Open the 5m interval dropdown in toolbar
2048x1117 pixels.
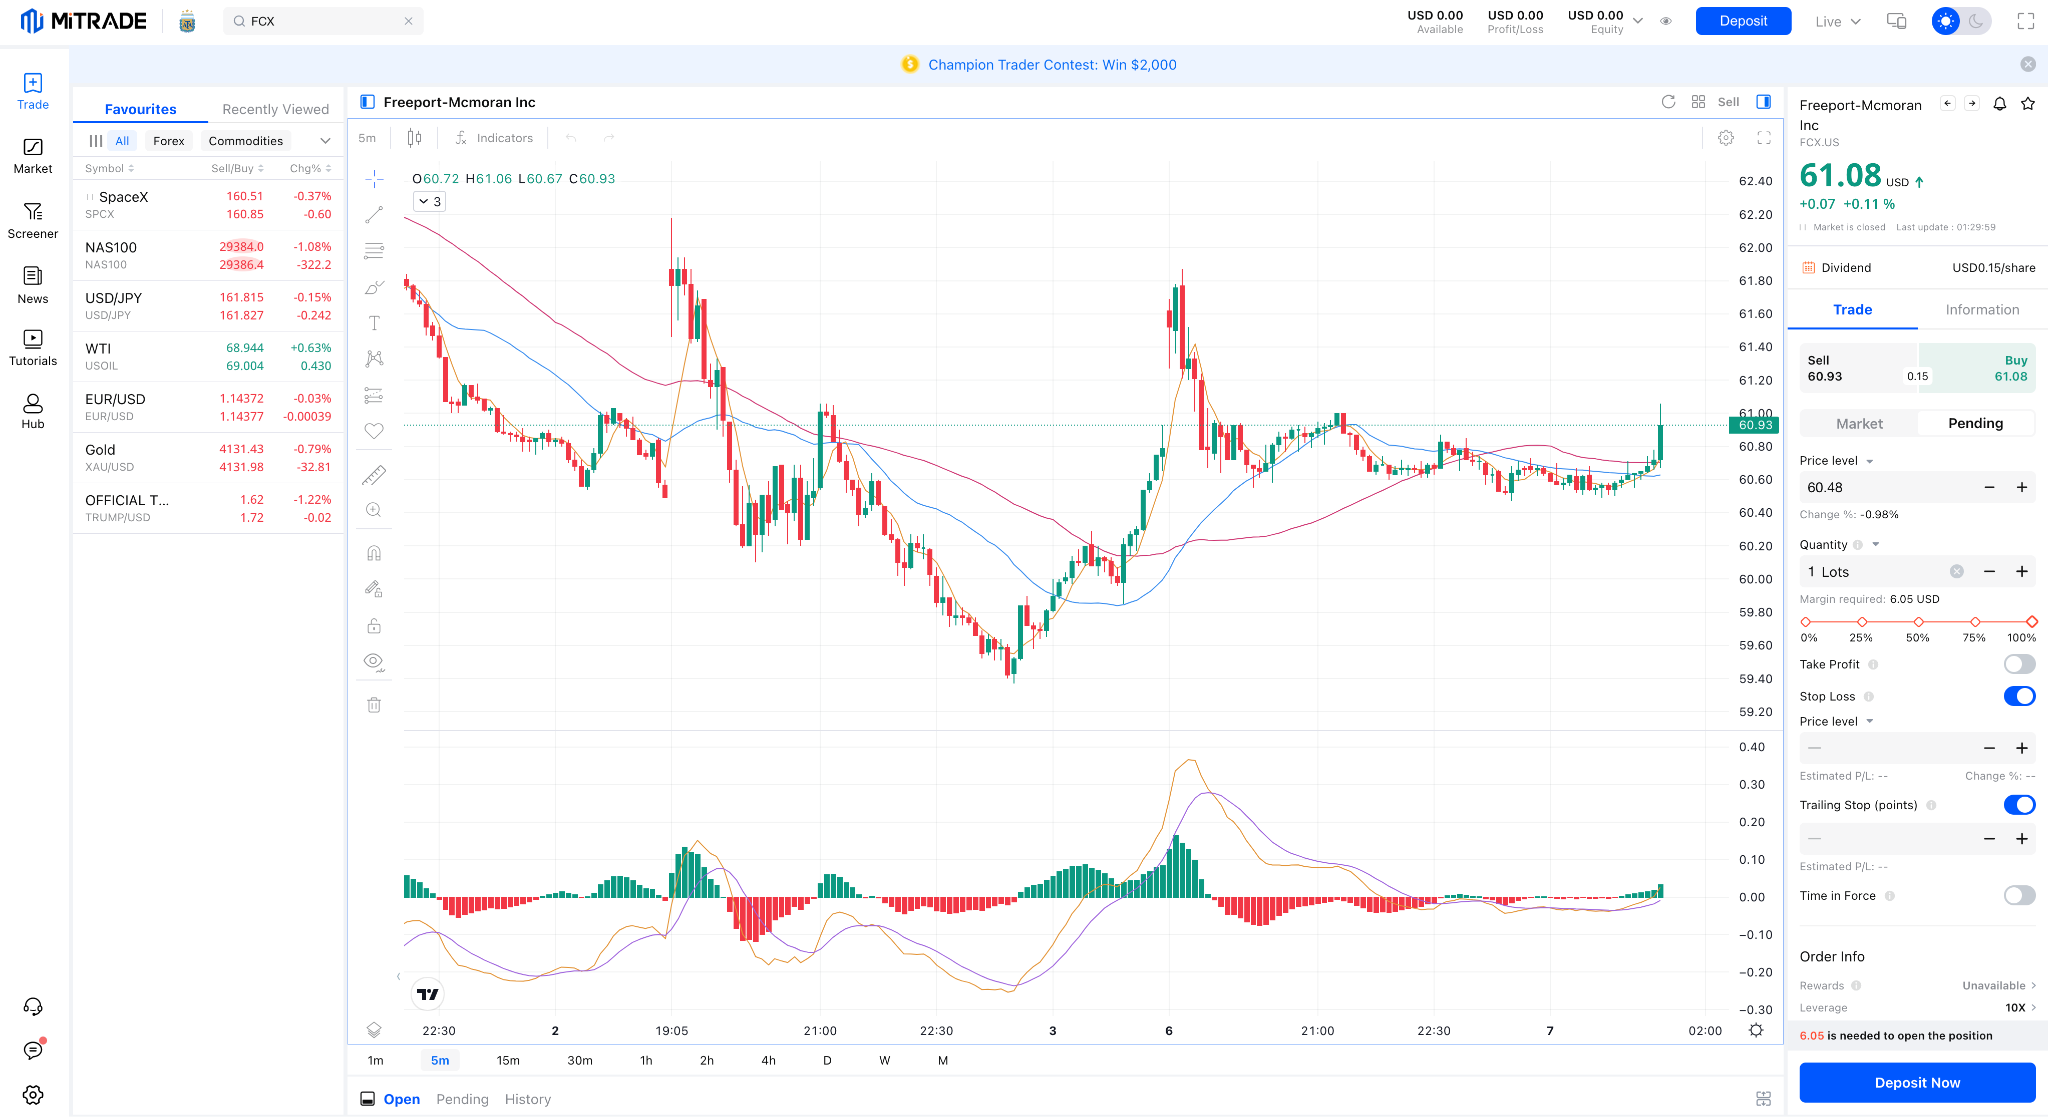(x=367, y=138)
